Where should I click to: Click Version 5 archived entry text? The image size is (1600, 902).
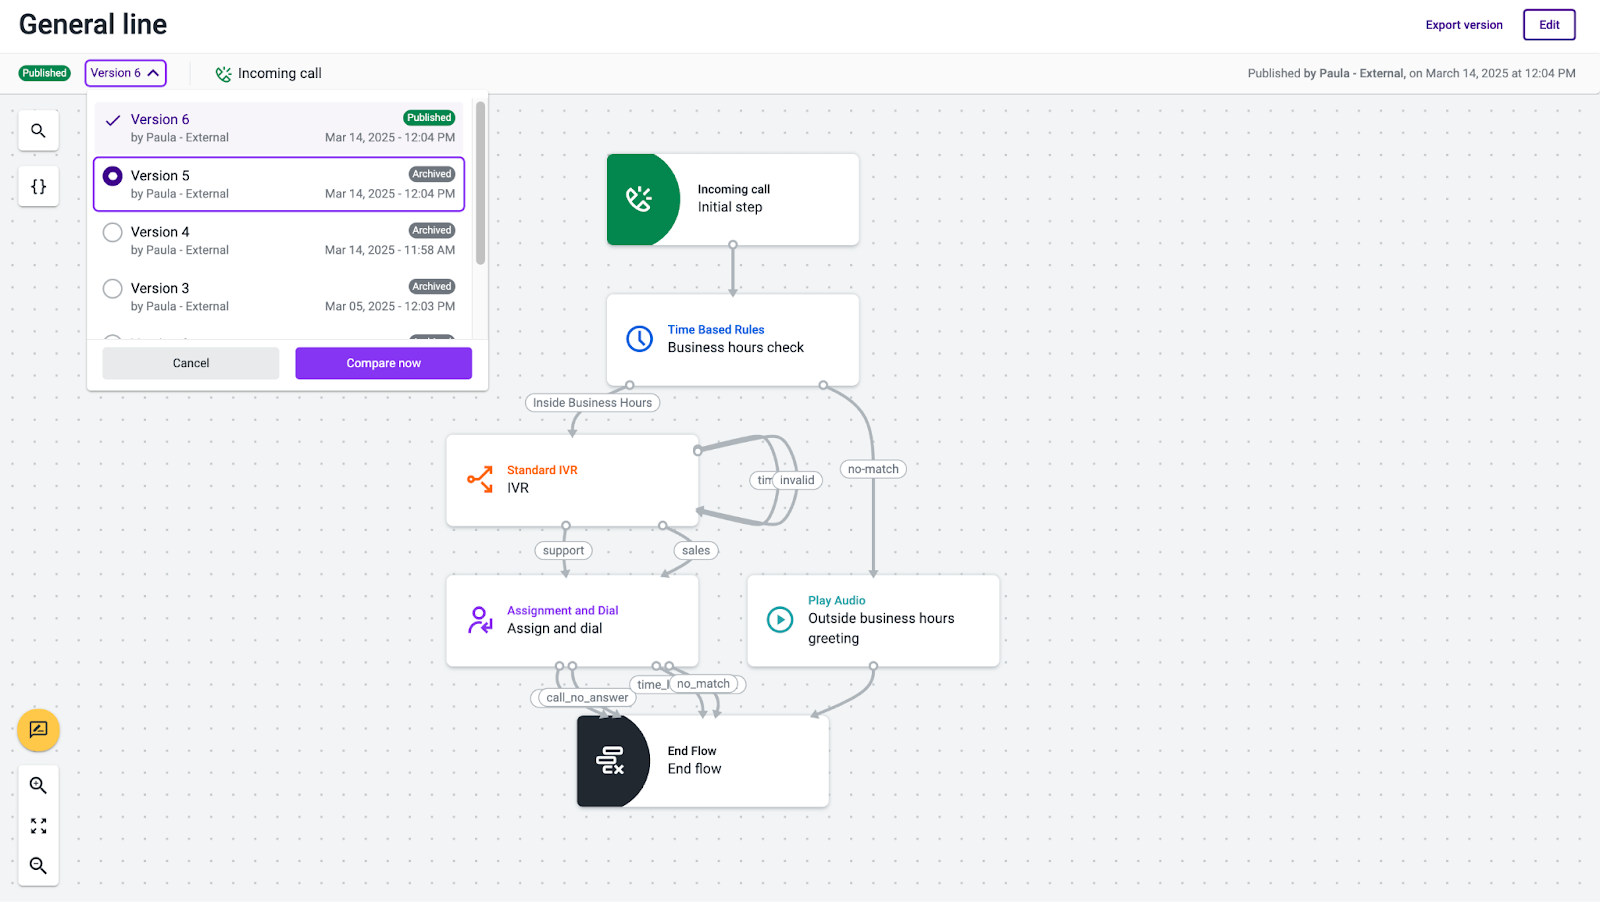pos(160,176)
